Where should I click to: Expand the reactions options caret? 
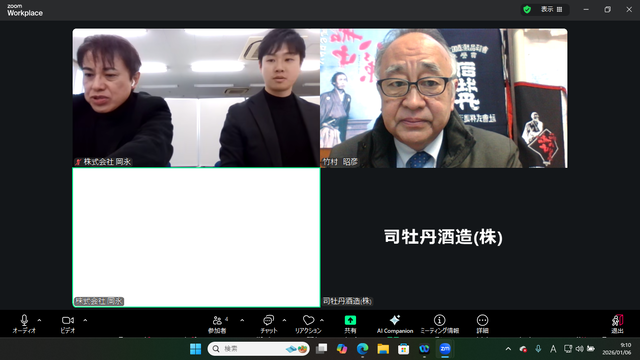(322, 320)
